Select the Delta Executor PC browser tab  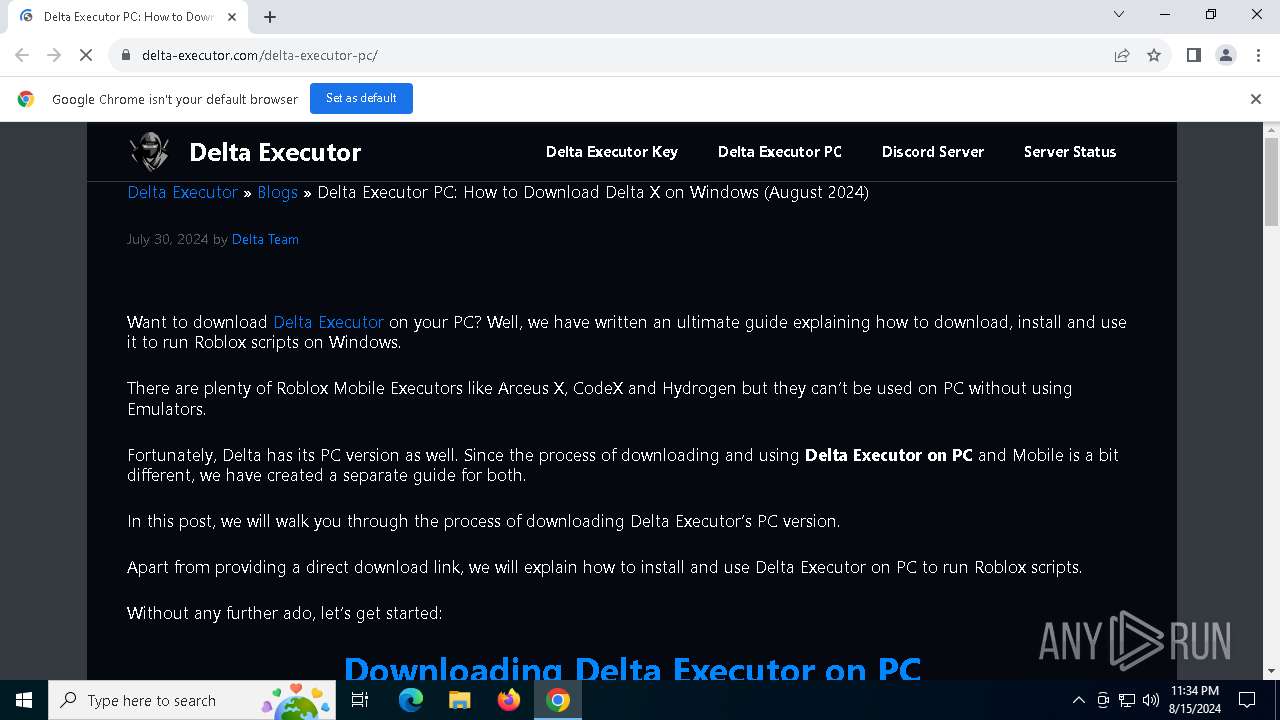point(128,17)
